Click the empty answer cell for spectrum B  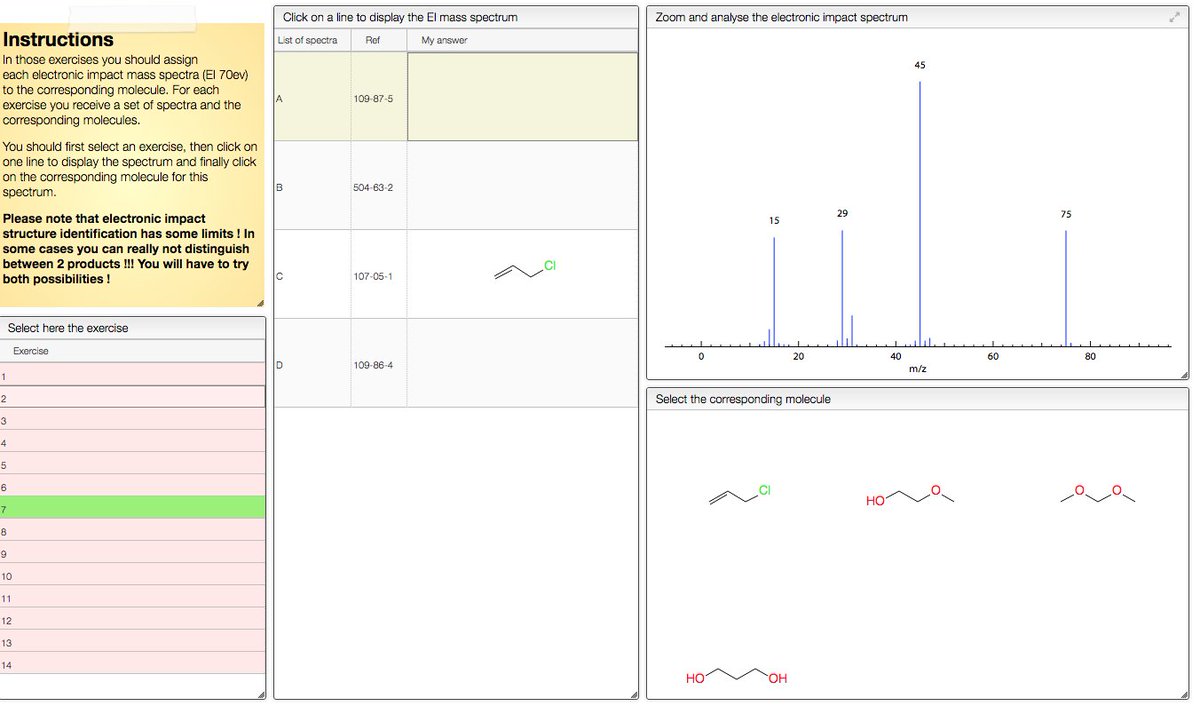pyautogui.click(x=522, y=186)
